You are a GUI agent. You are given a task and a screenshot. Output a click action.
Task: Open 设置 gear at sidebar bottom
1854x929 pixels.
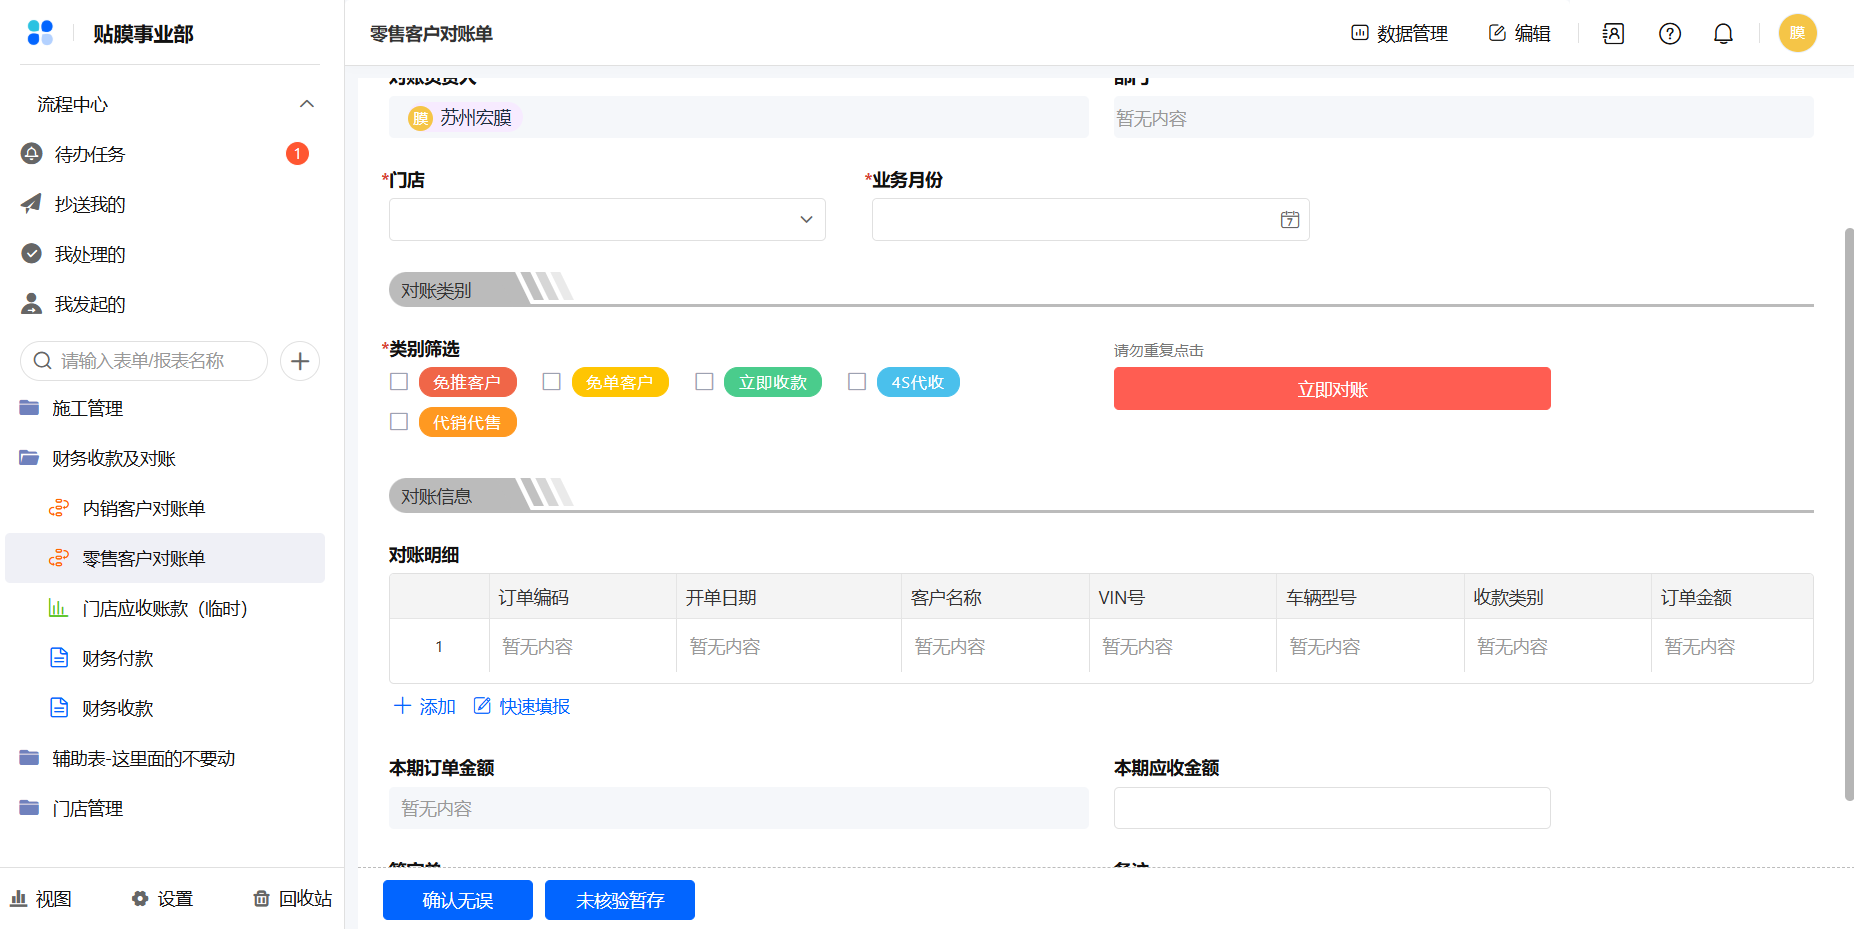tap(140, 898)
